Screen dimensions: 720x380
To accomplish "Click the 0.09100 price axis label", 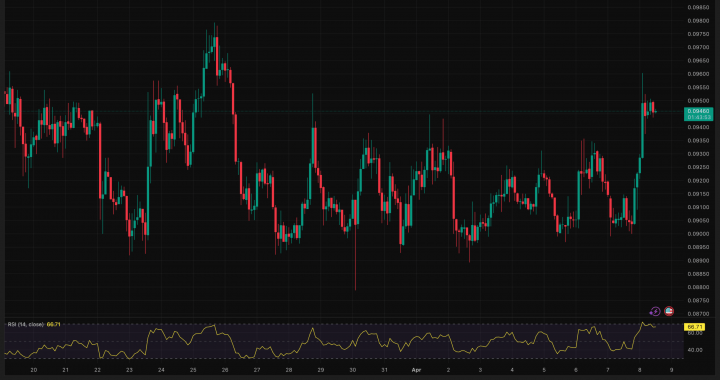I will [x=698, y=207].
